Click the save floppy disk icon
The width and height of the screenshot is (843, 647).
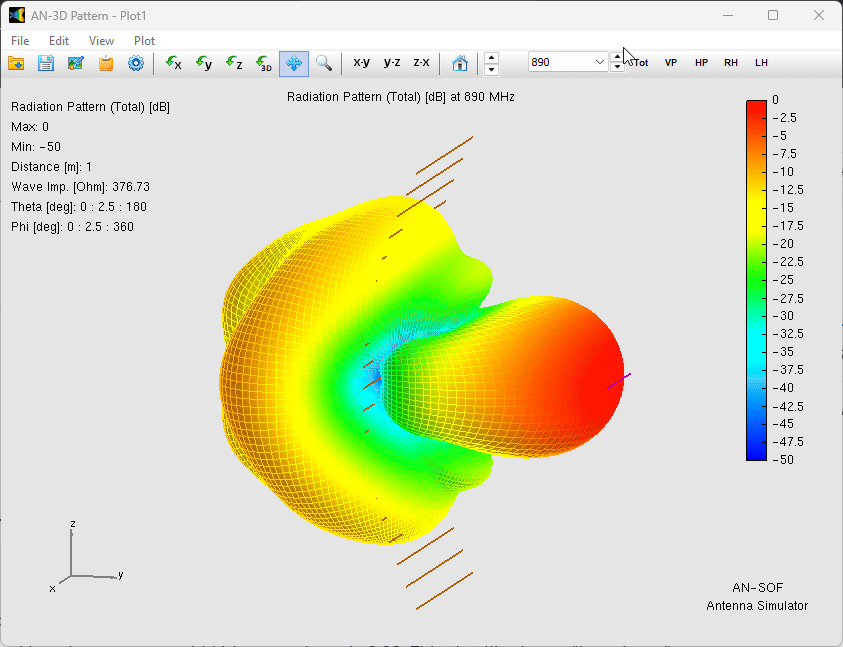pos(46,63)
